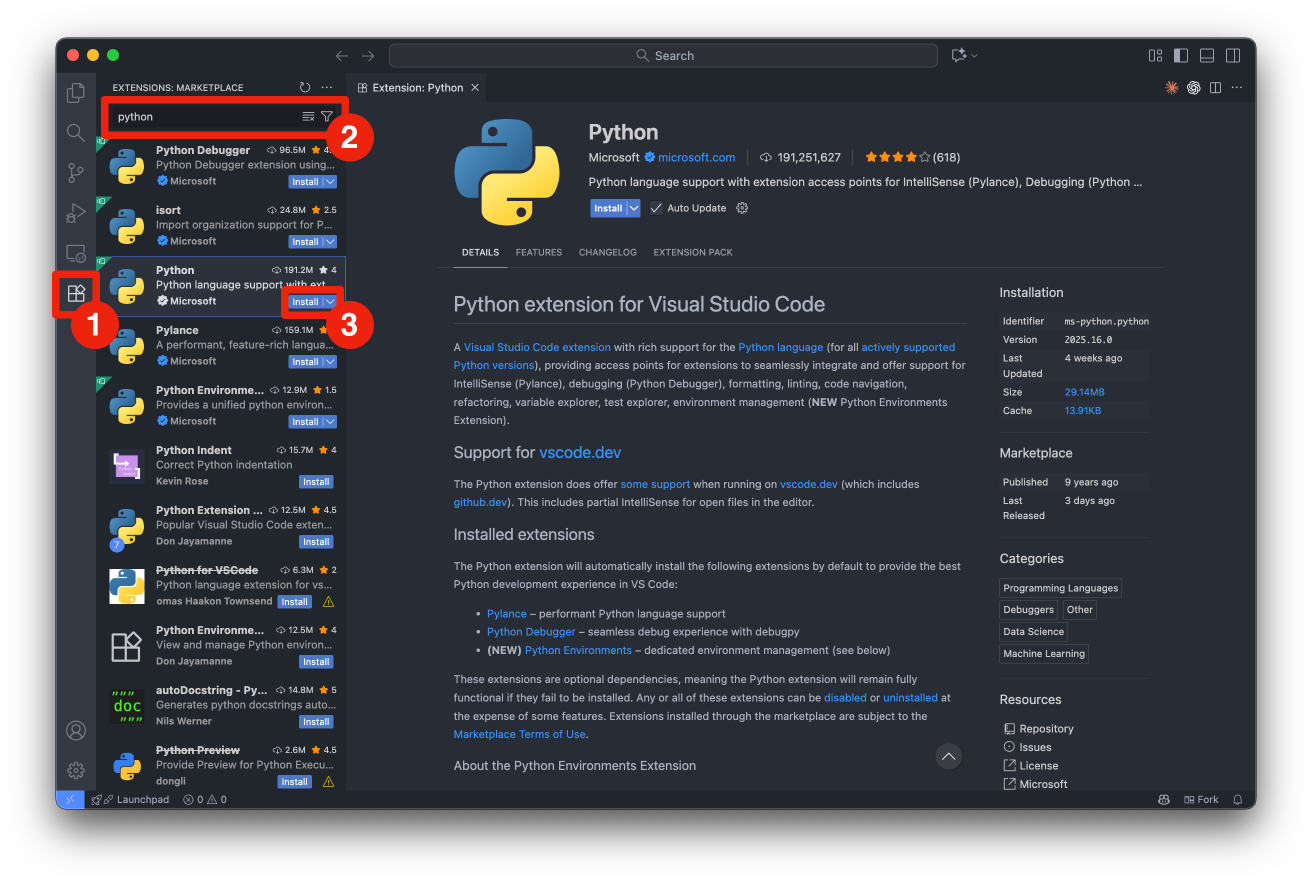Open the Extensions view icon
The width and height of the screenshot is (1312, 883).
(x=76, y=293)
